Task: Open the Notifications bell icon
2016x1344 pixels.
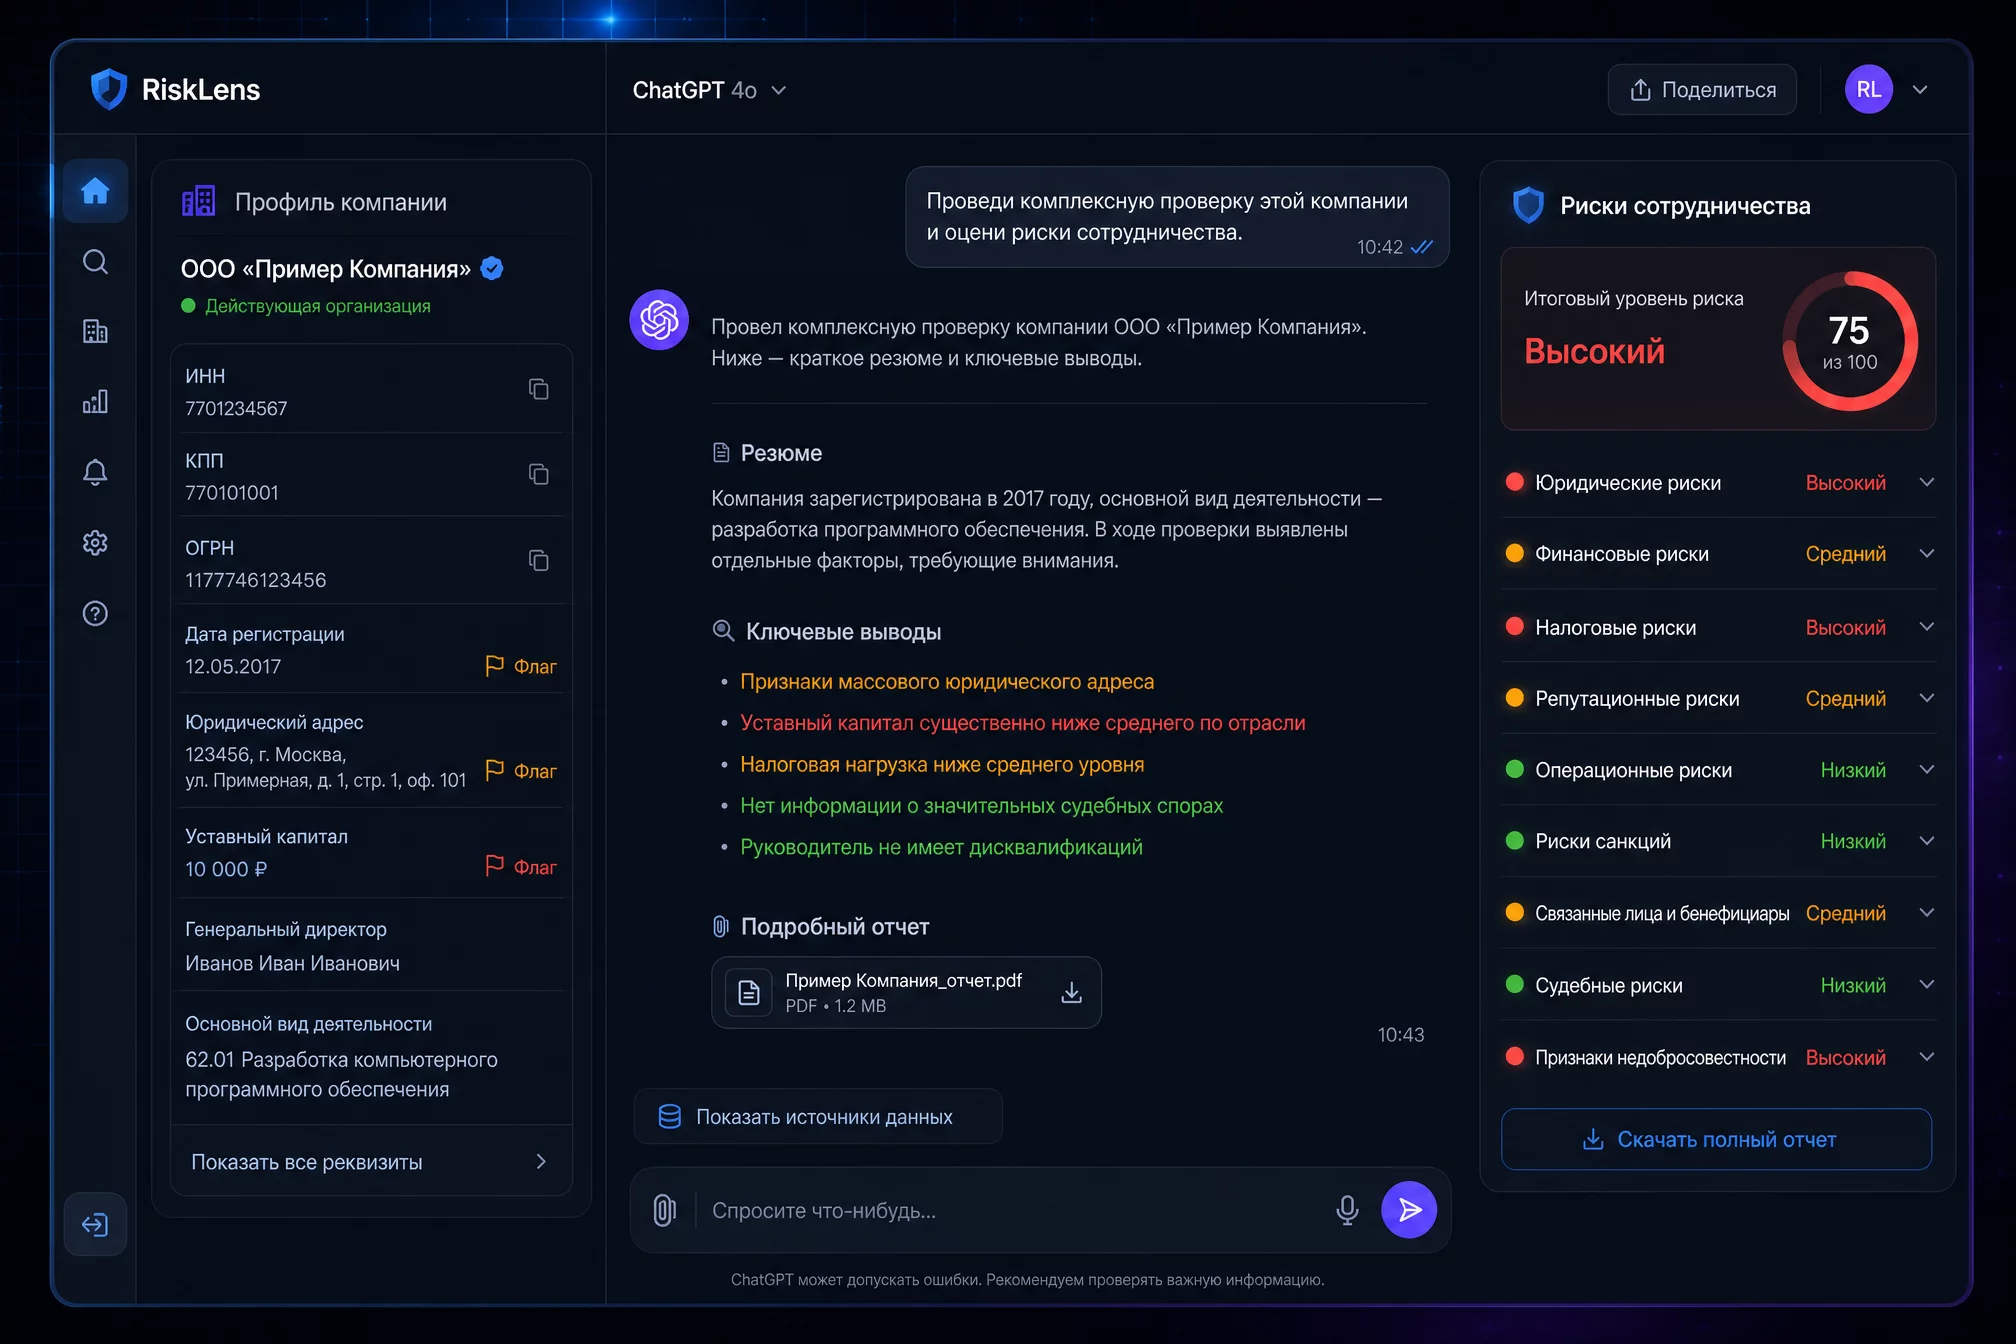Action: (x=95, y=472)
